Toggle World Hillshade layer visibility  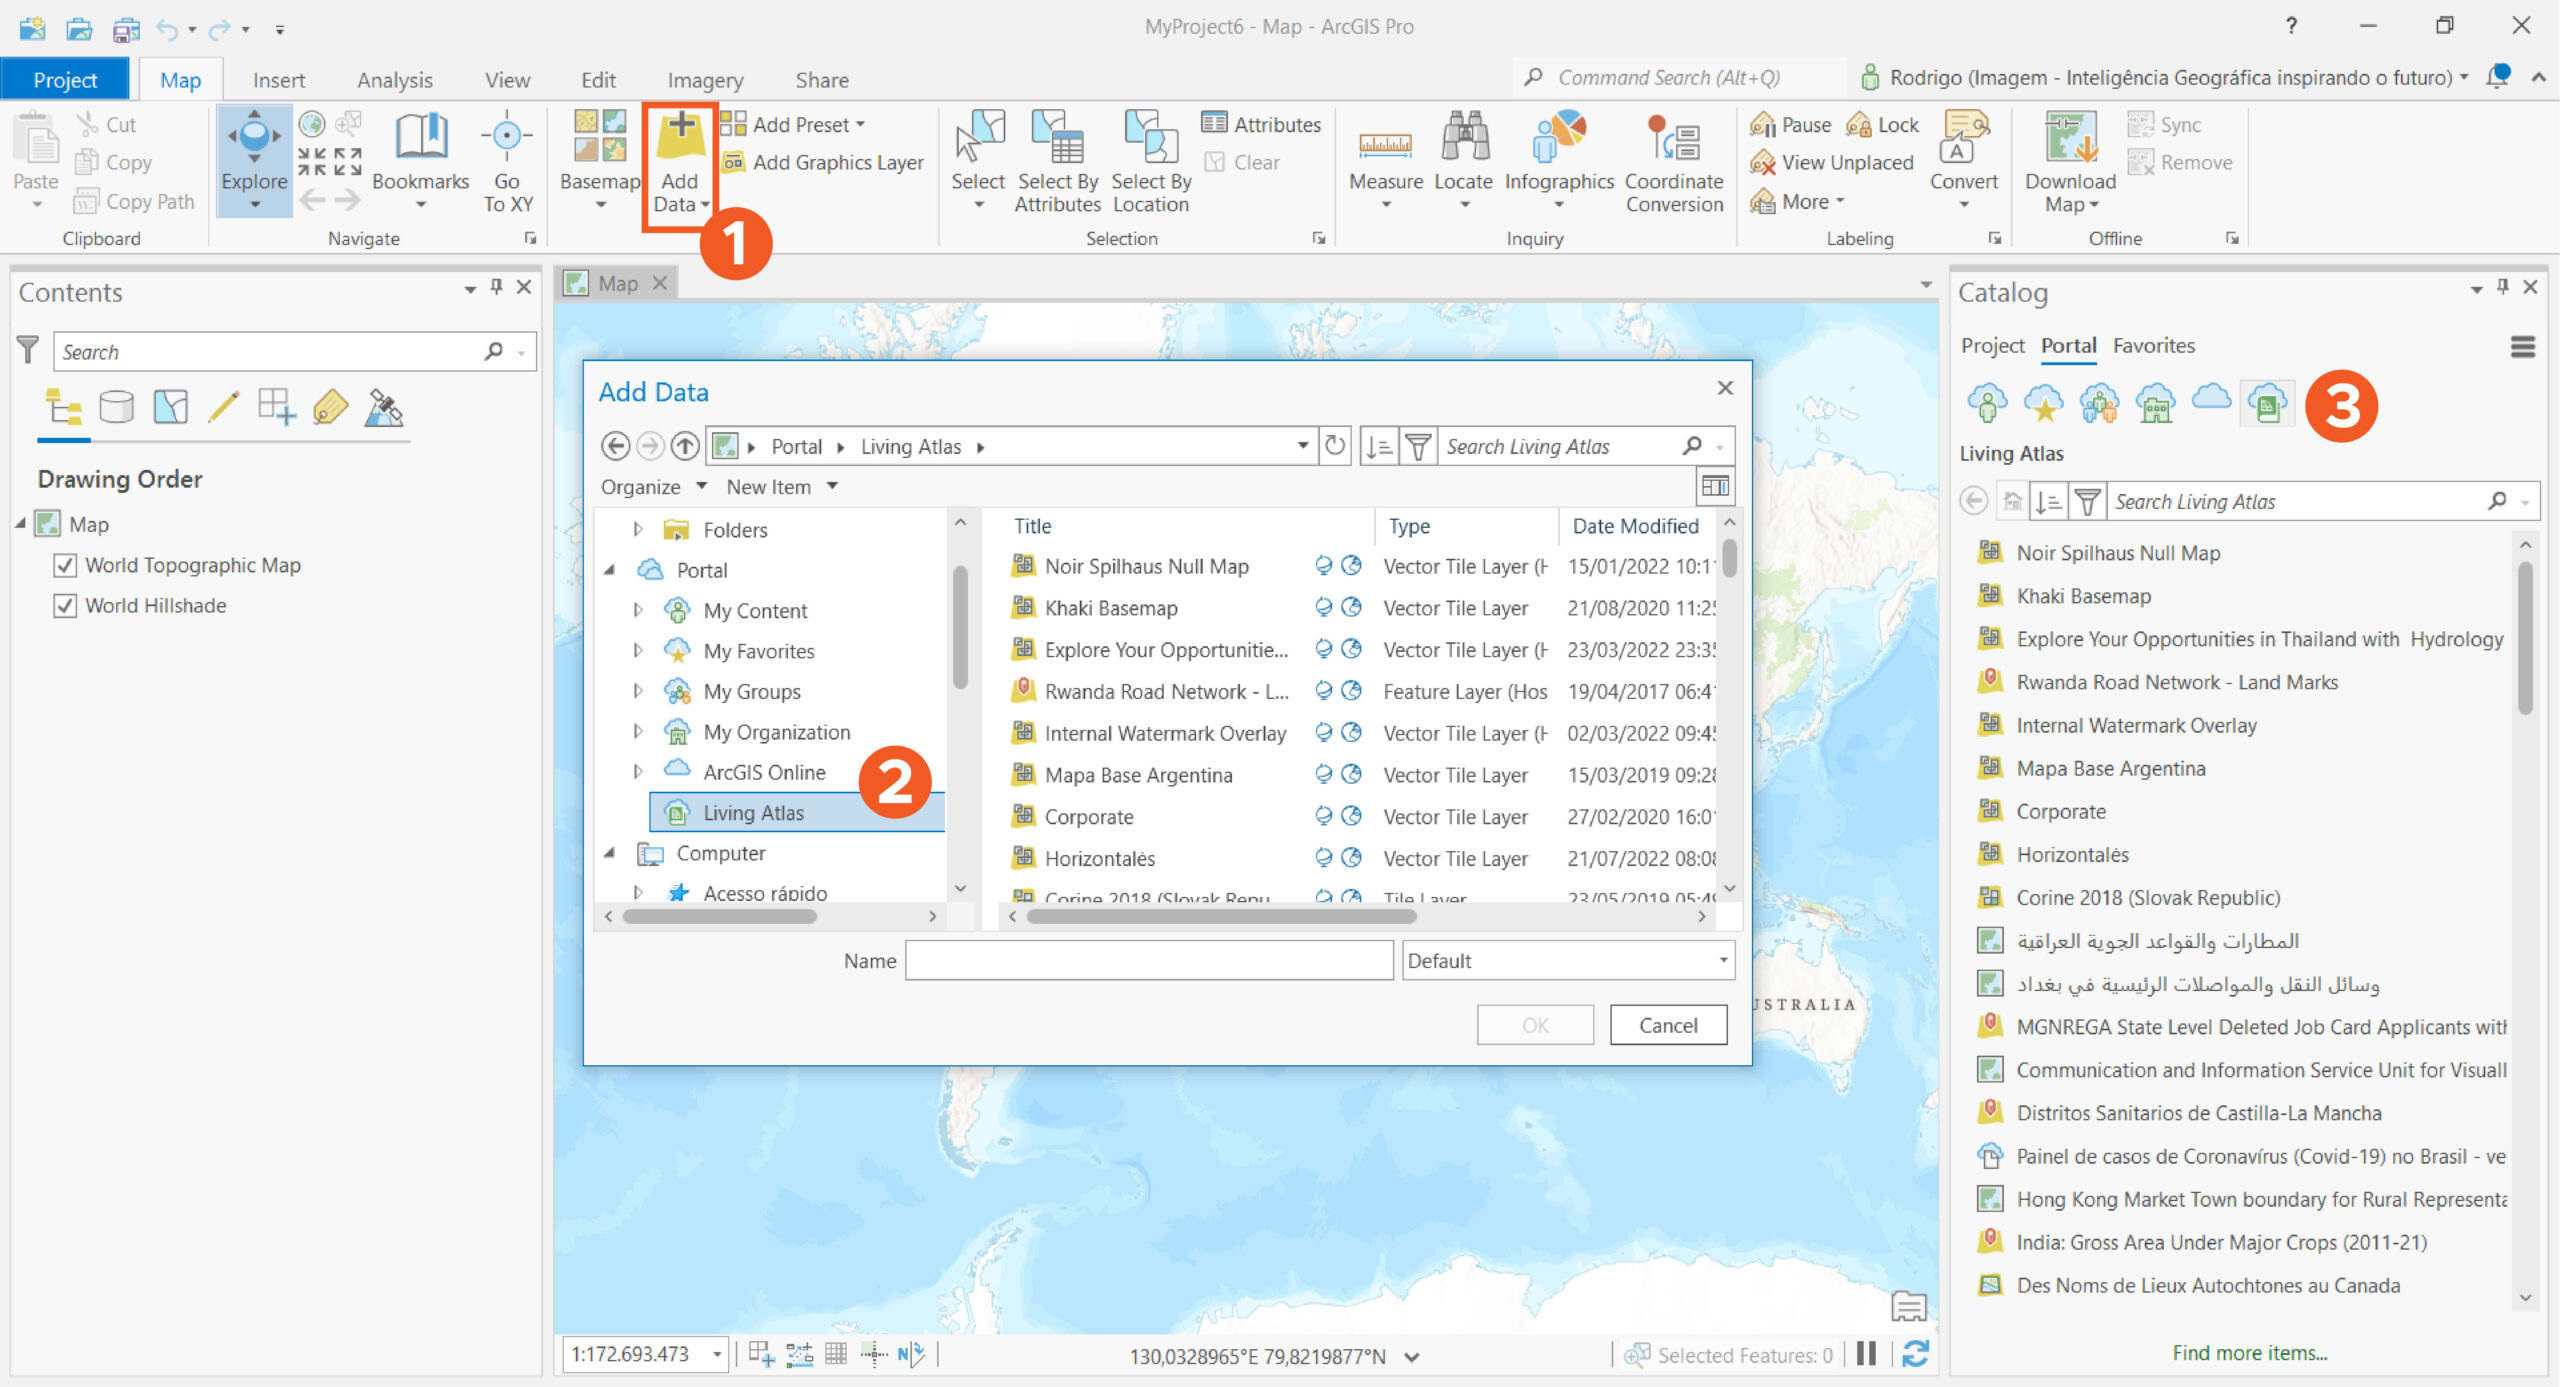pos(65,606)
